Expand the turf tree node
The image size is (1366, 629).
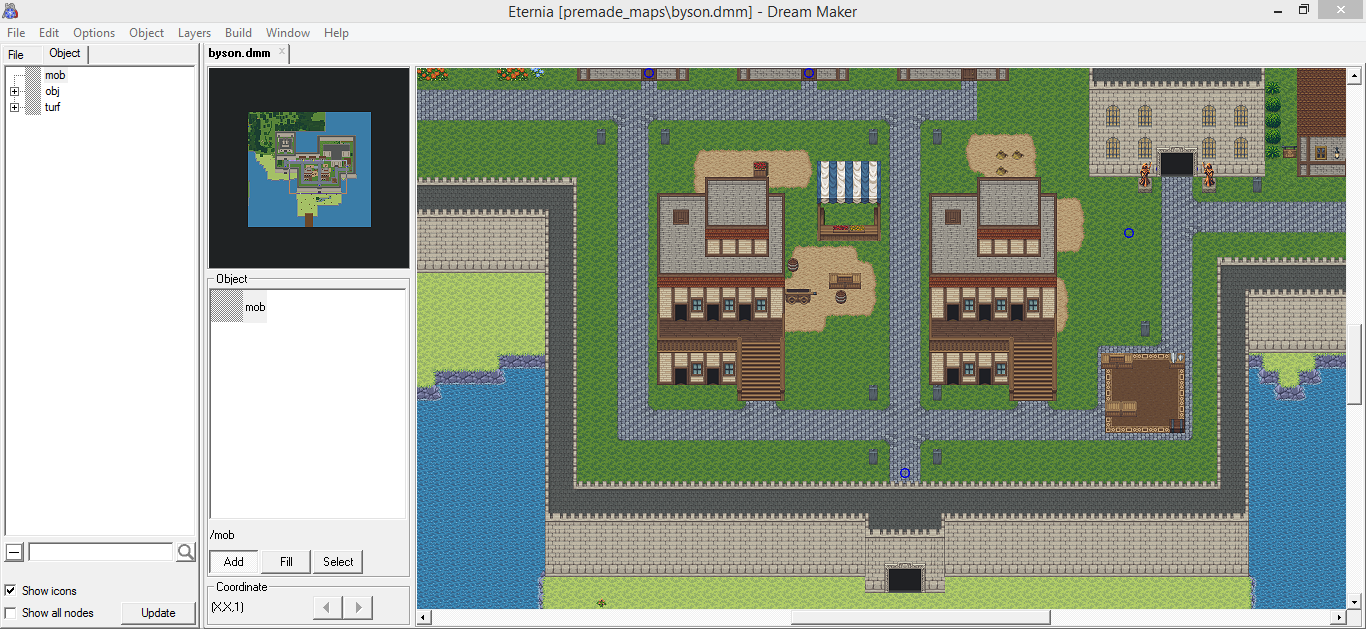point(14,107)
